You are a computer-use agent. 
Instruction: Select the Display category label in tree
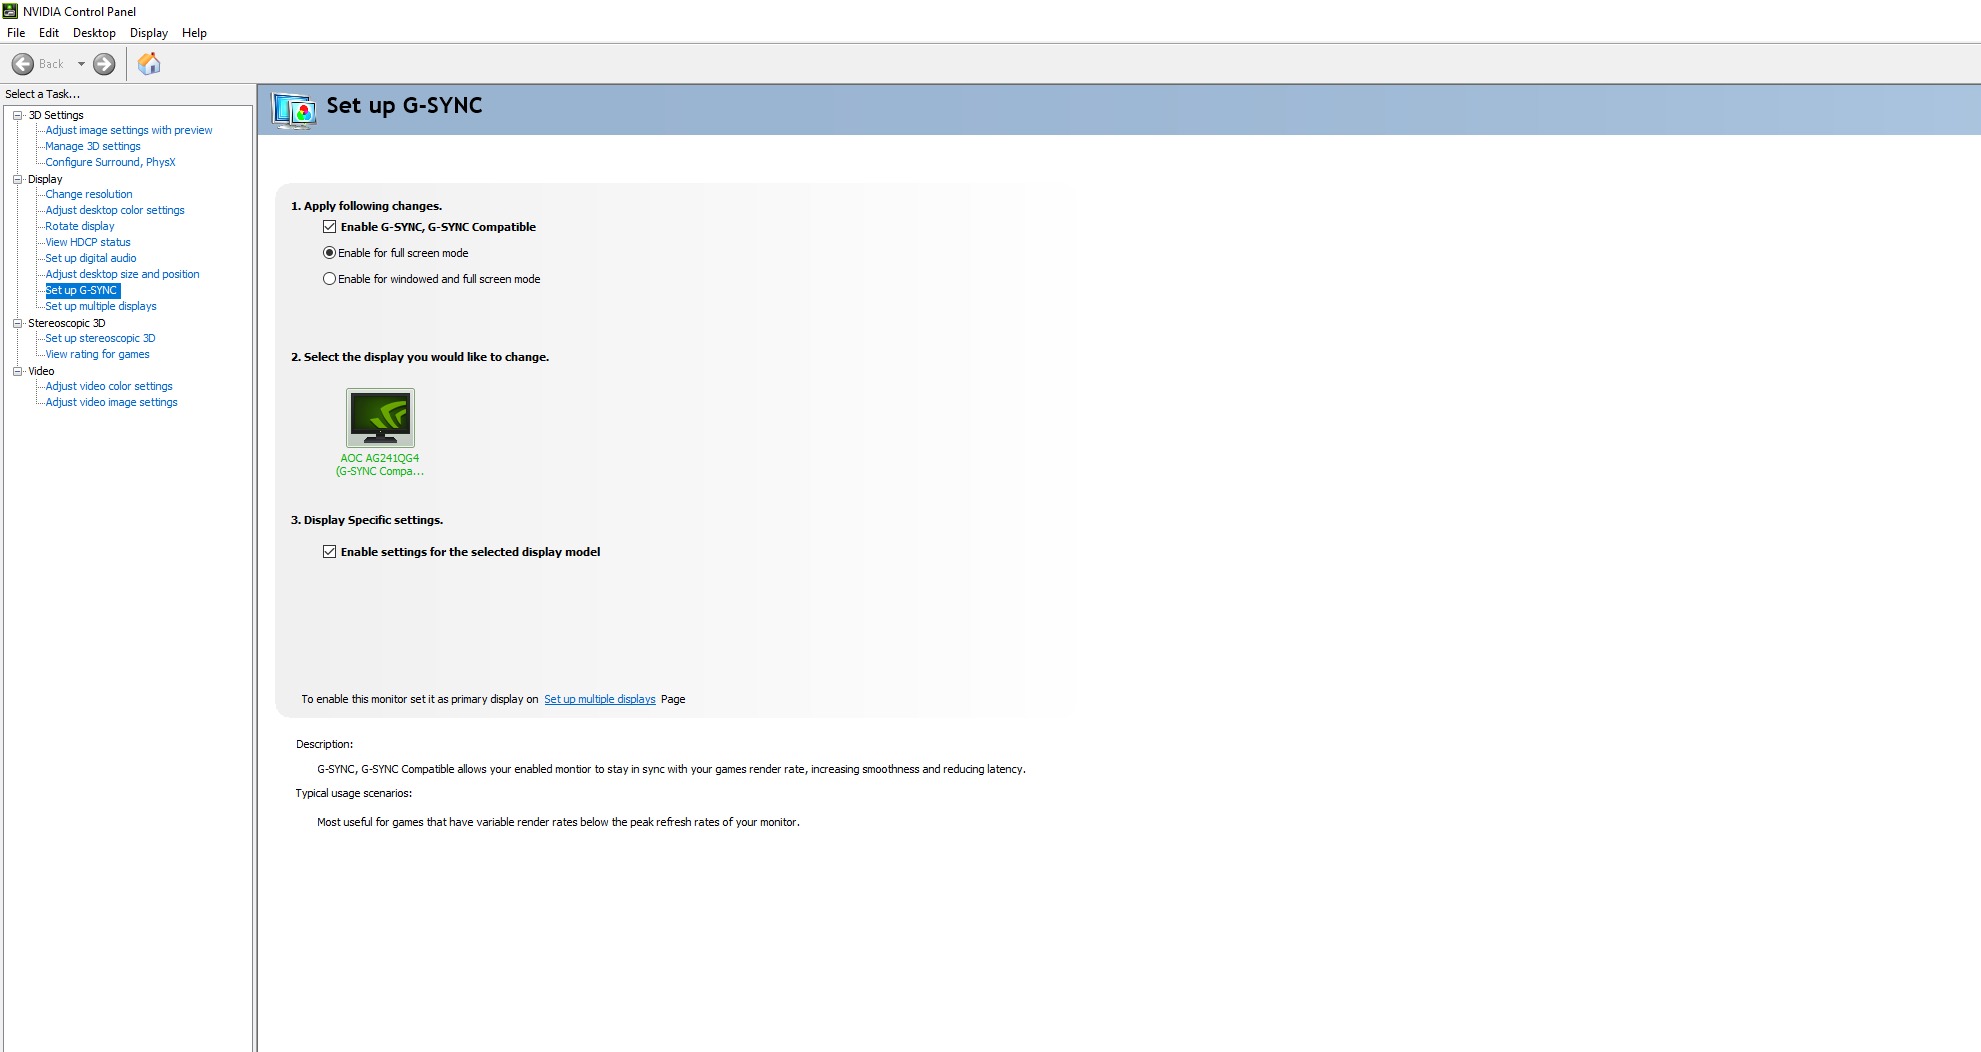click(x=45, y=179)
